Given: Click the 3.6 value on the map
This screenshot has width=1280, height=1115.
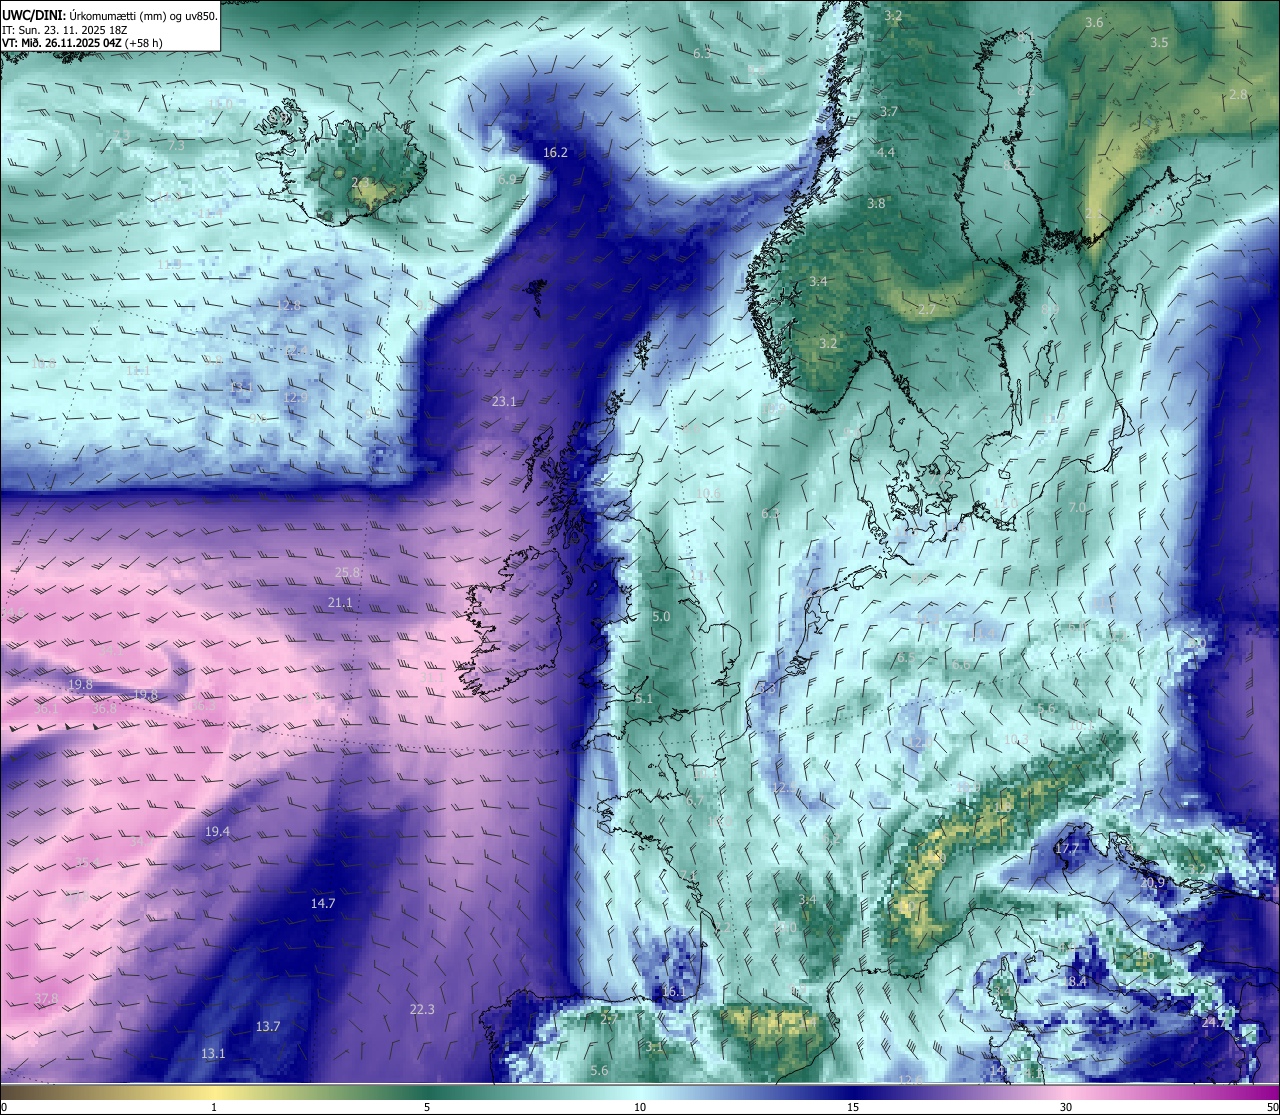Looking at the screenshot, I should click(x=1094, y=23).
